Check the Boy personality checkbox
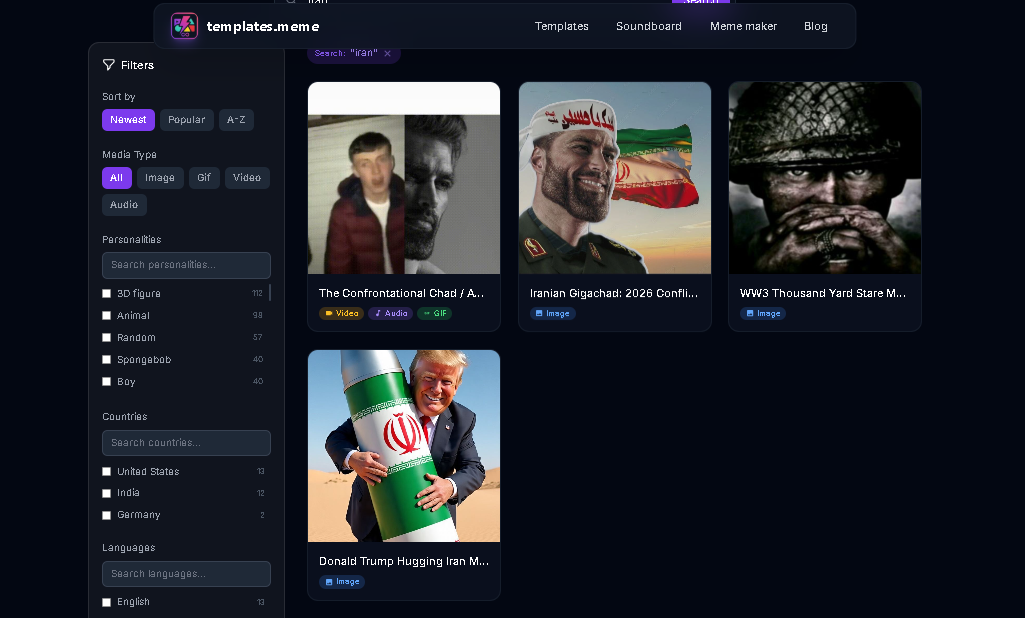The width and height of the screenshot is (1025, 618). (107, 381)
